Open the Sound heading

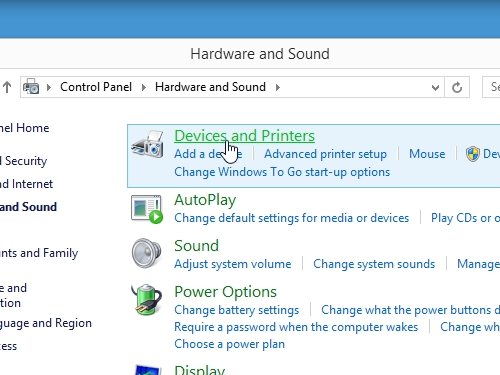[196, 246]
